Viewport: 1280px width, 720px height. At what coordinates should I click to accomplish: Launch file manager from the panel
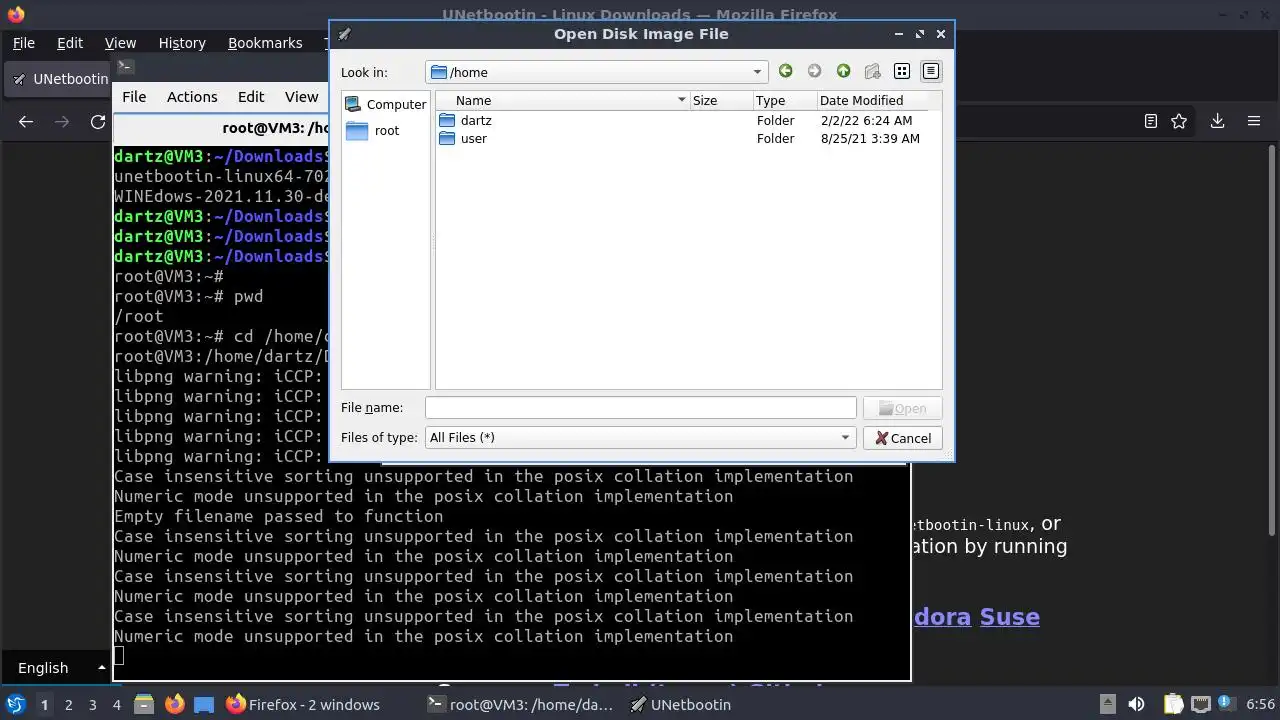point(143,704)
